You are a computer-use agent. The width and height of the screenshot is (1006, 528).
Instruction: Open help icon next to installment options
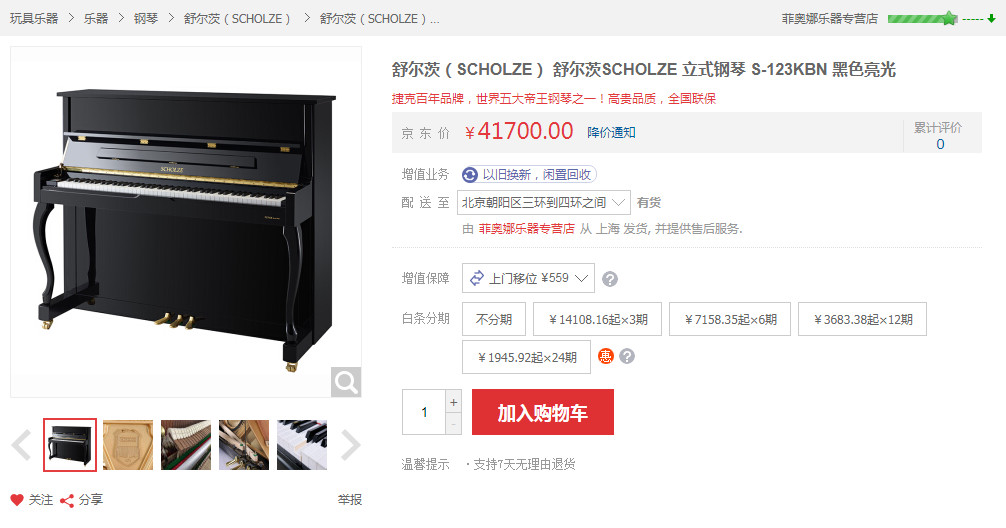coord(627,356)
